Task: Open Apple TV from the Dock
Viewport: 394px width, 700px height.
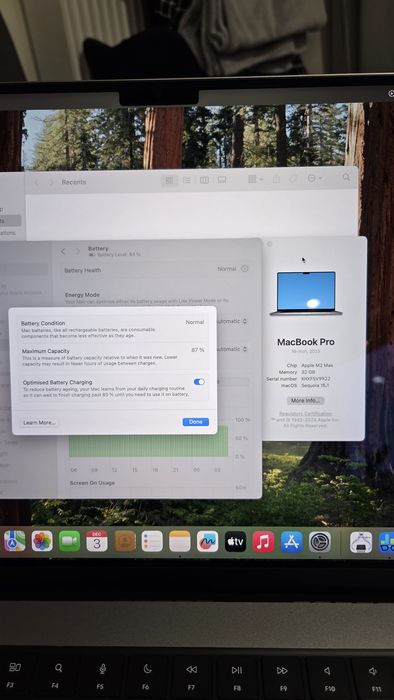Action: point(235,541)
